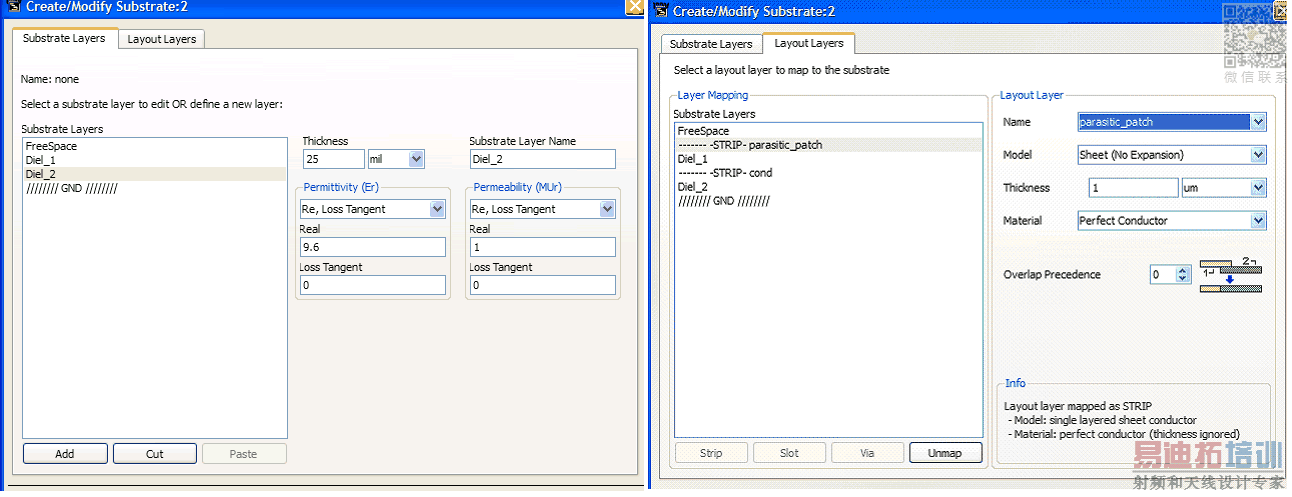Select FreeSpace in layer mapping list
Viewport: 1292px width, 497px height.
click(x=829, y=131)
